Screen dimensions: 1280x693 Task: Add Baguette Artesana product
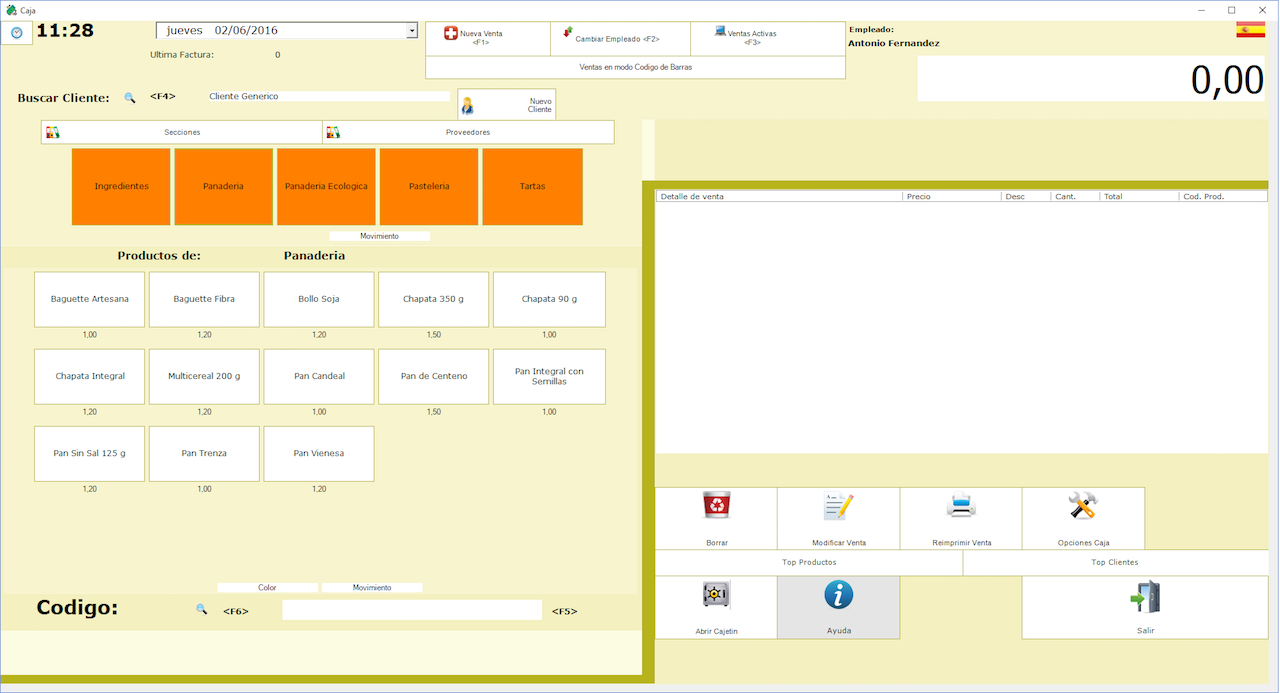tap(90, 299)
